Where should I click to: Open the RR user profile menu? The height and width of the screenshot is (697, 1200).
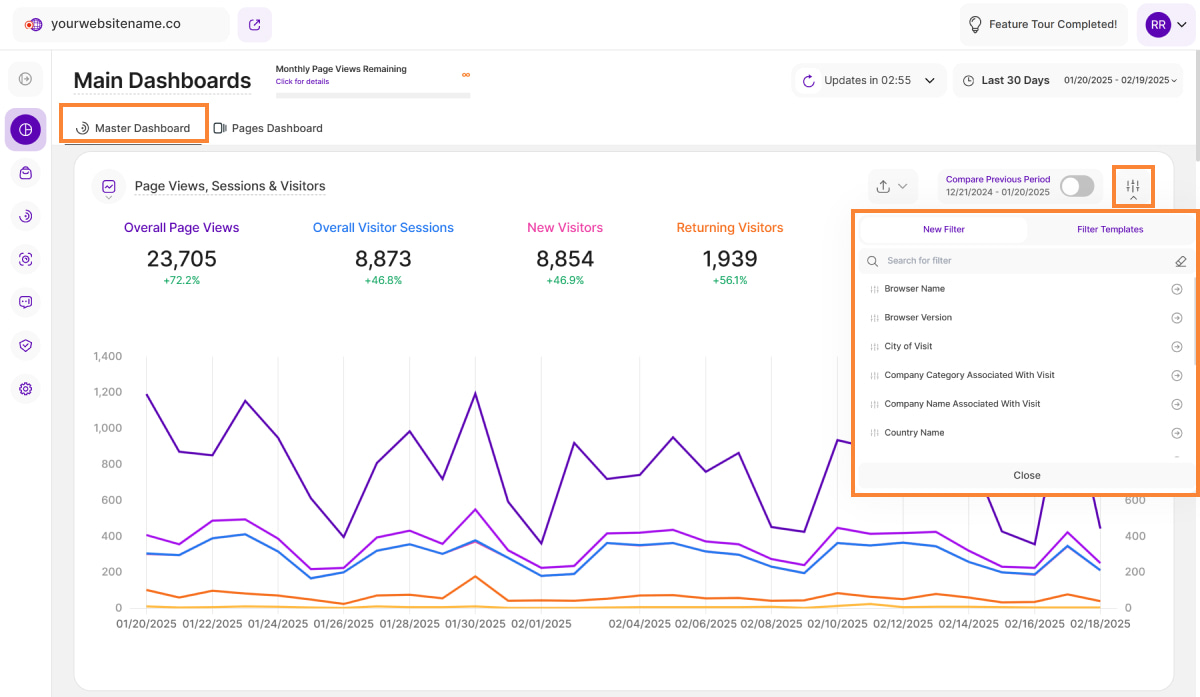pos(1166,25)
